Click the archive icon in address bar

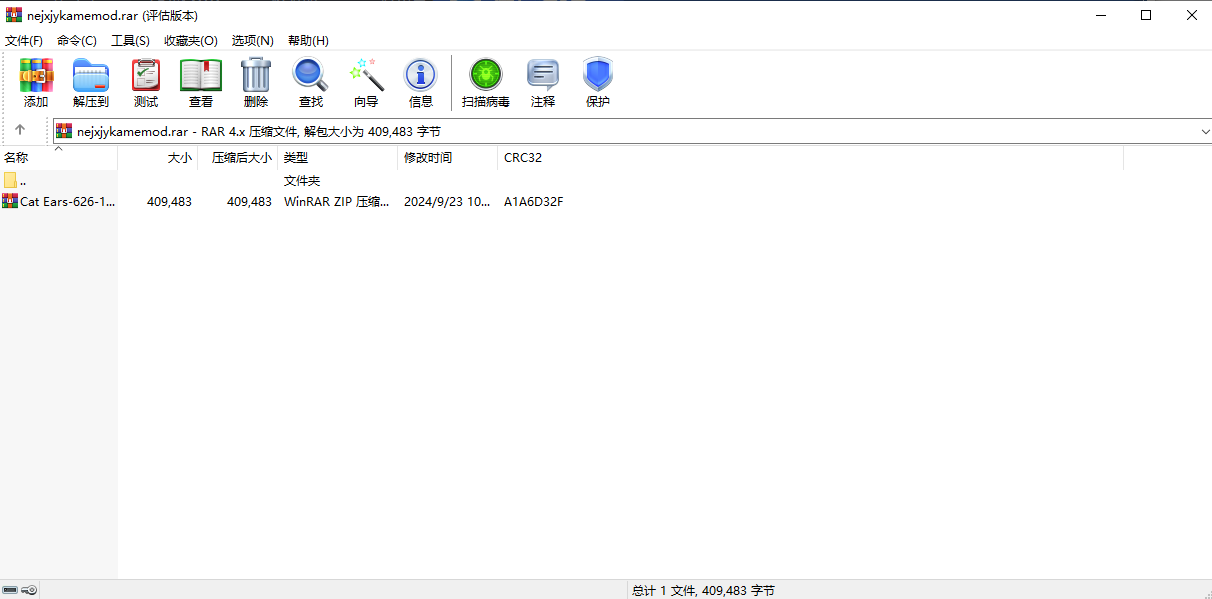coord(64,131)
